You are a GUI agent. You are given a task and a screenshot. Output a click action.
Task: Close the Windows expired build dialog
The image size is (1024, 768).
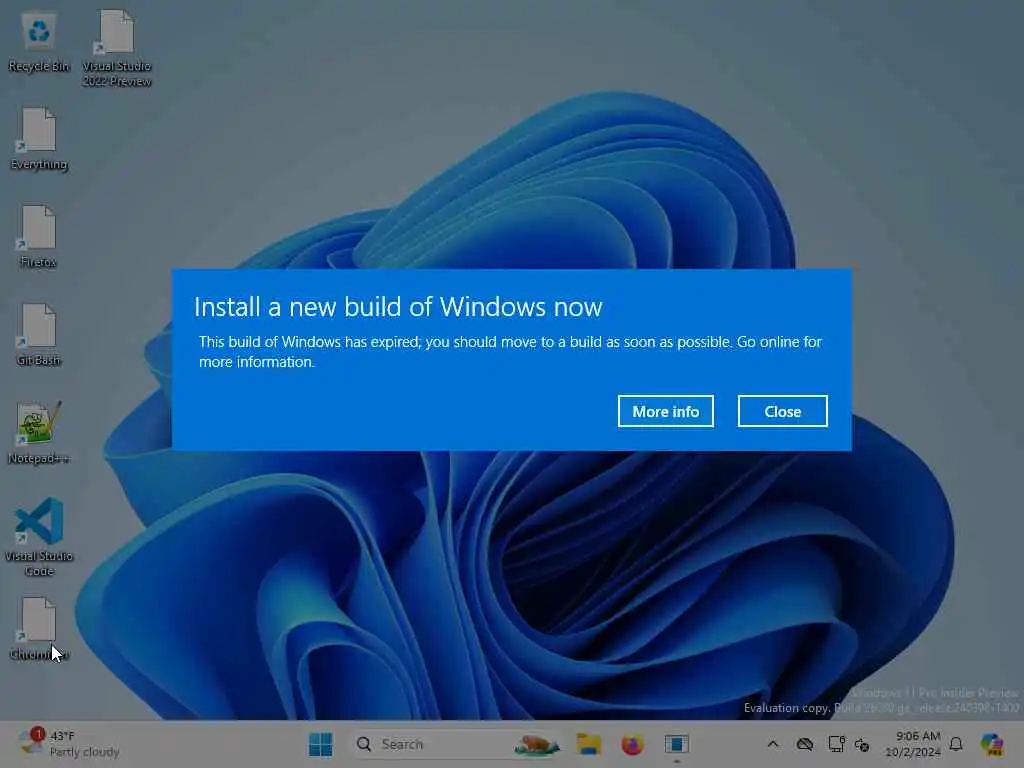(782, 411)
